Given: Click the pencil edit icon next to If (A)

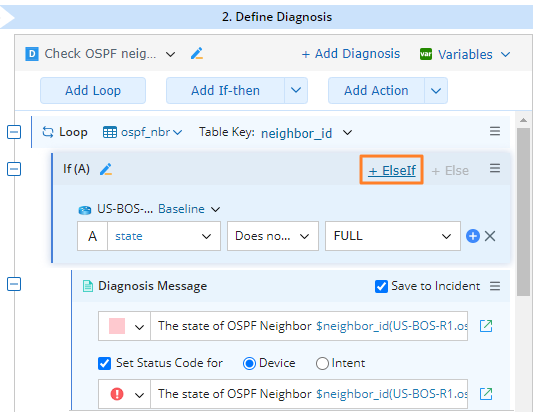Looking at the screenshot, I should click(106, 169).
